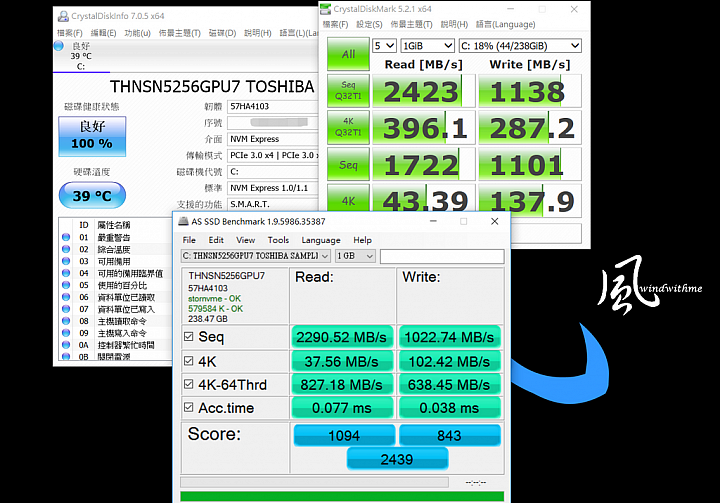Click status orb for attribute 03
The width and height of the screenshot is (720, 503).
pyautogui.click(x=66, y=261)
